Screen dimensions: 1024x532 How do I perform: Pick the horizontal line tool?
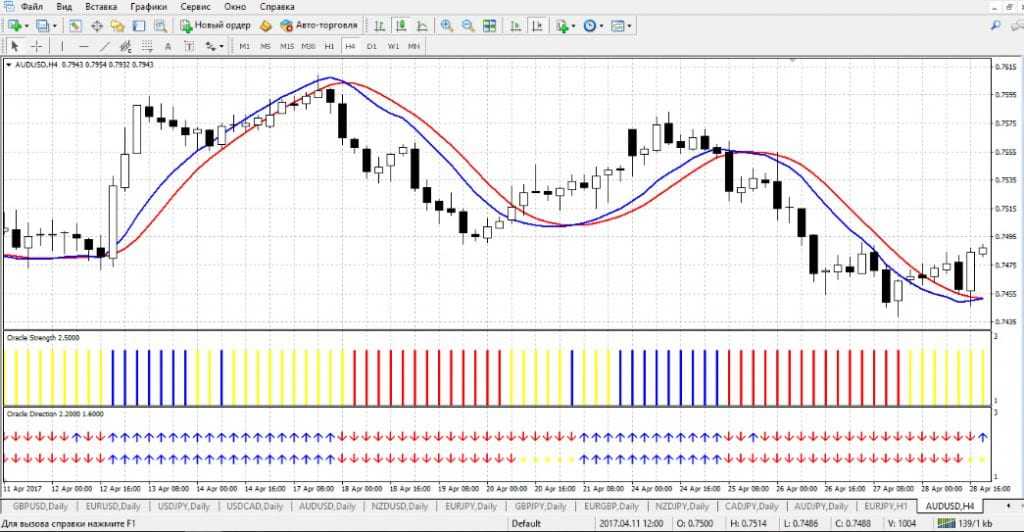pos(84,46)
